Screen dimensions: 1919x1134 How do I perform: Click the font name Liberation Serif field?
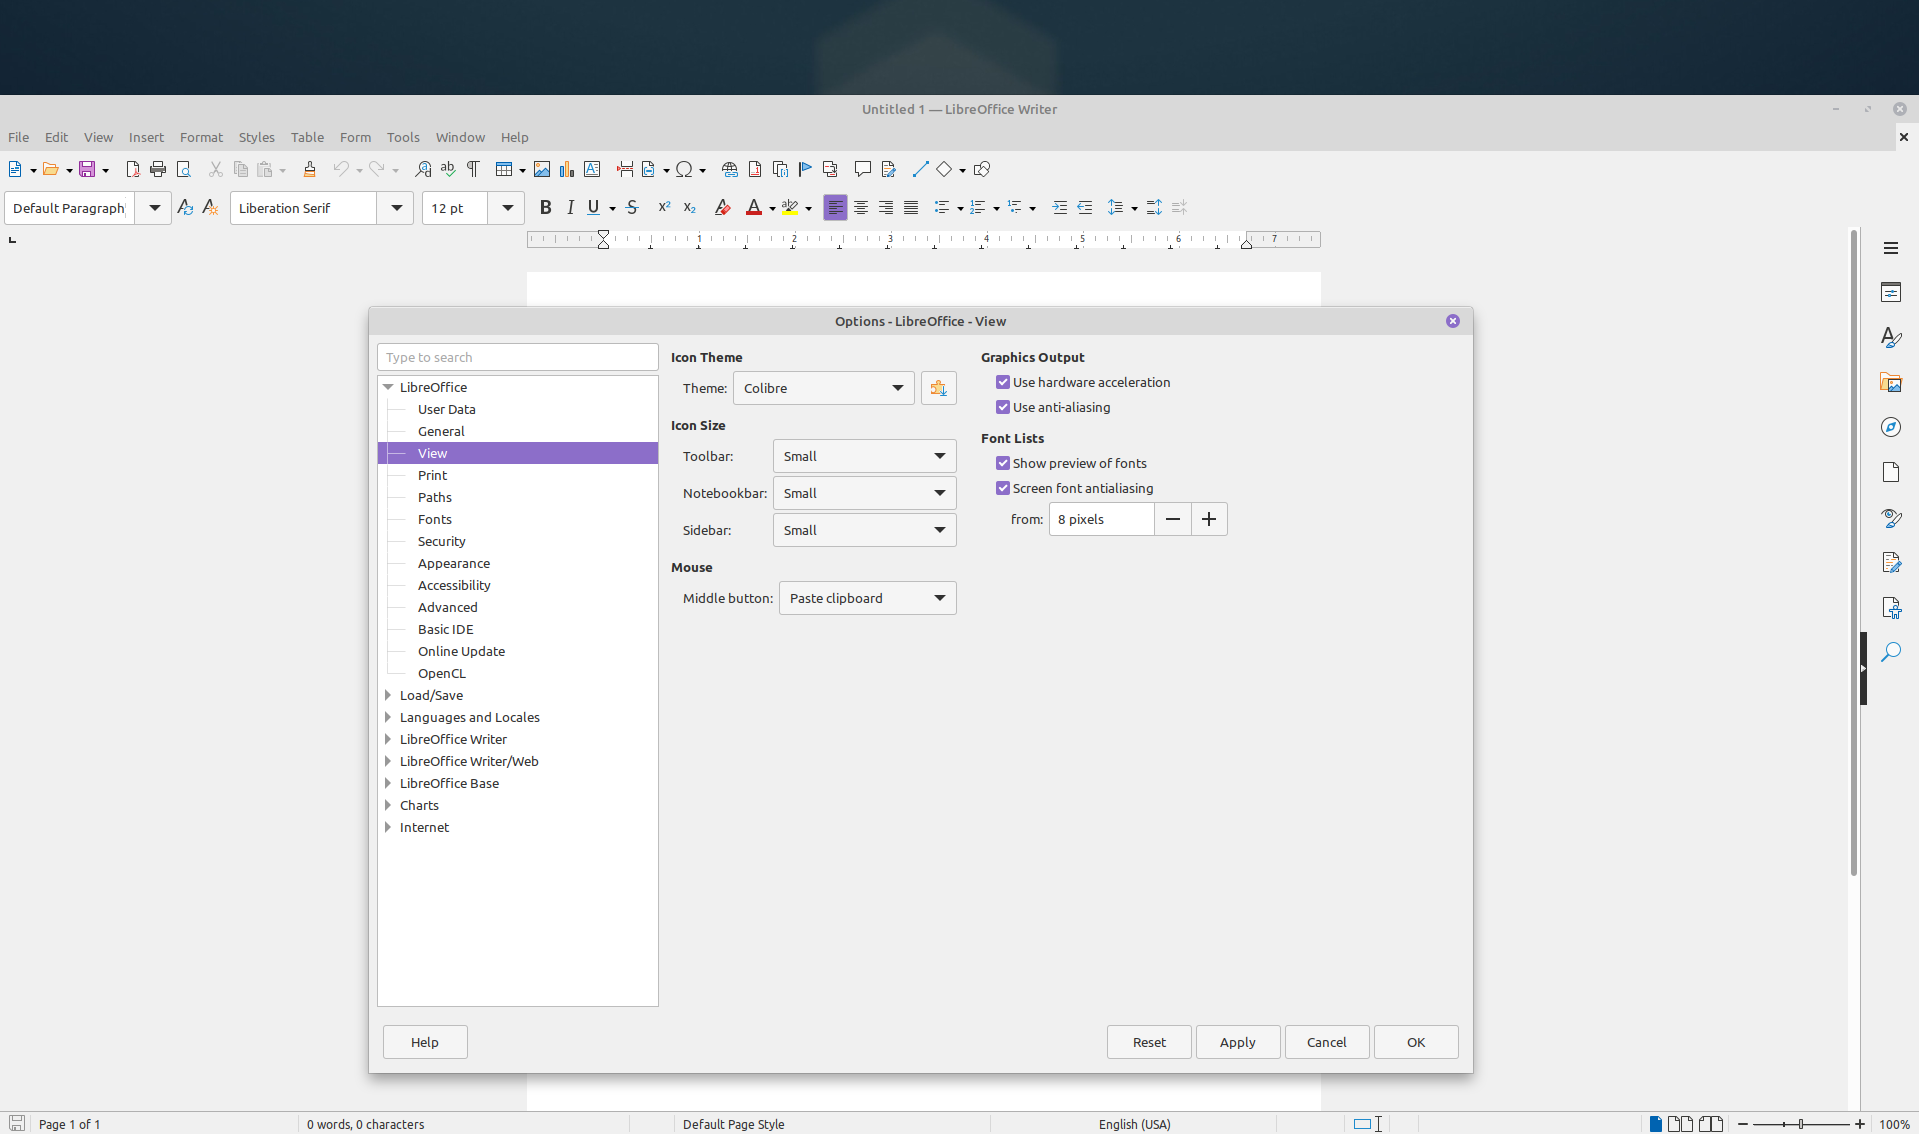(x=304, y=208)
